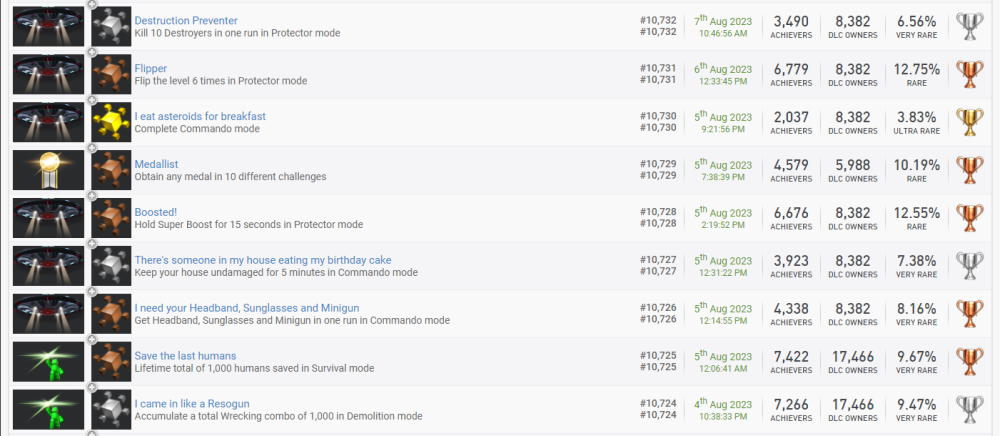1000x436 pixels.
Task: Open the Flipper trophy link
Action: tap(151, 68)
